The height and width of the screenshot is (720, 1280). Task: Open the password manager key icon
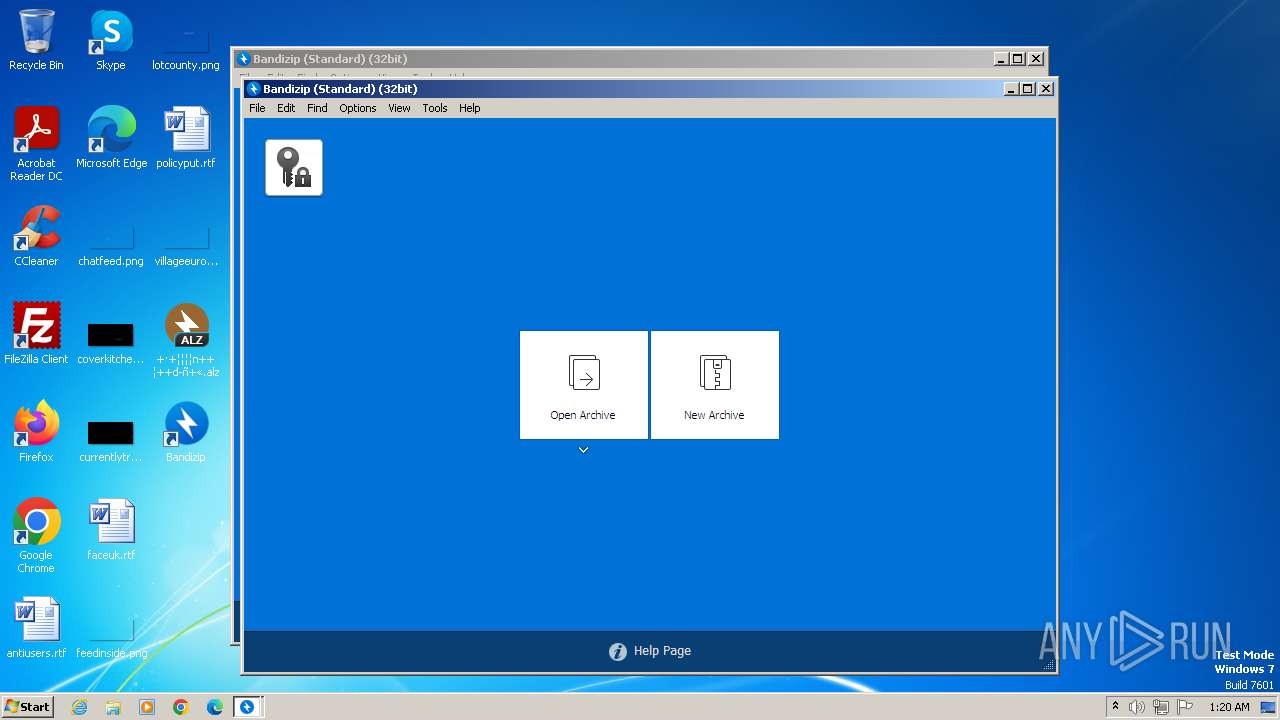click(x=294, y=167)
